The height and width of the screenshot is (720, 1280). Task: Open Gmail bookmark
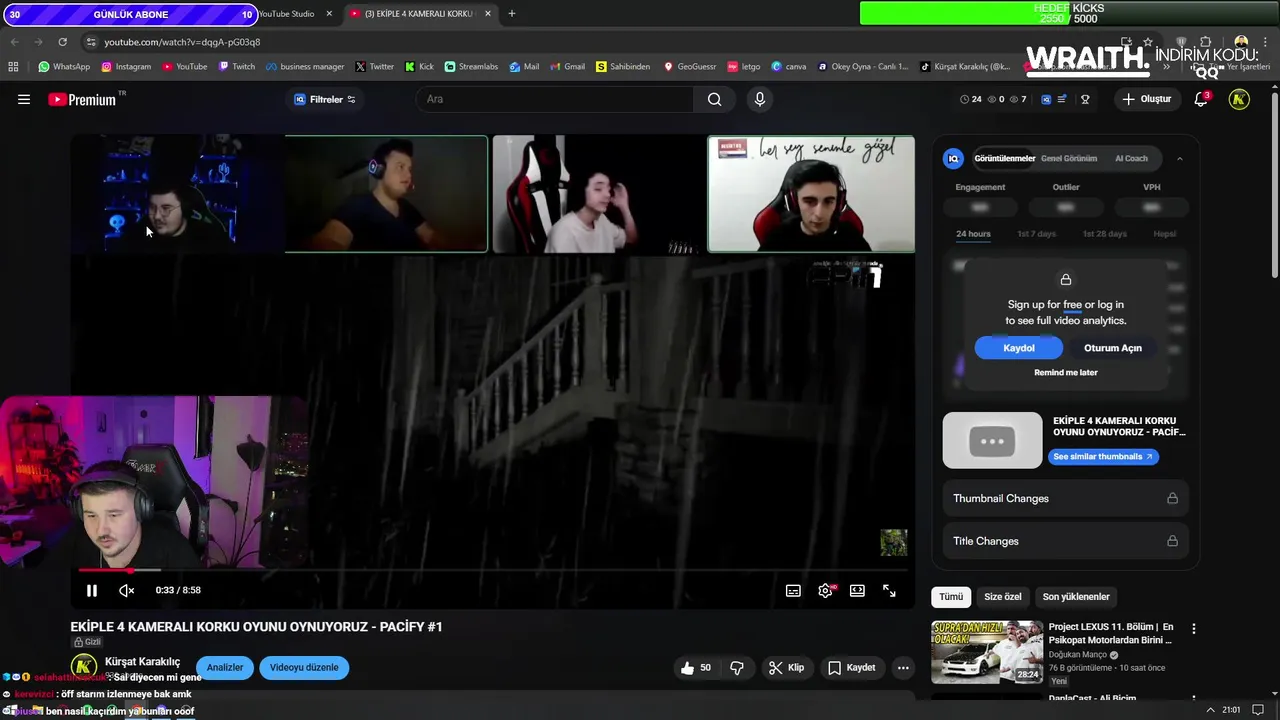coord(567,67)
